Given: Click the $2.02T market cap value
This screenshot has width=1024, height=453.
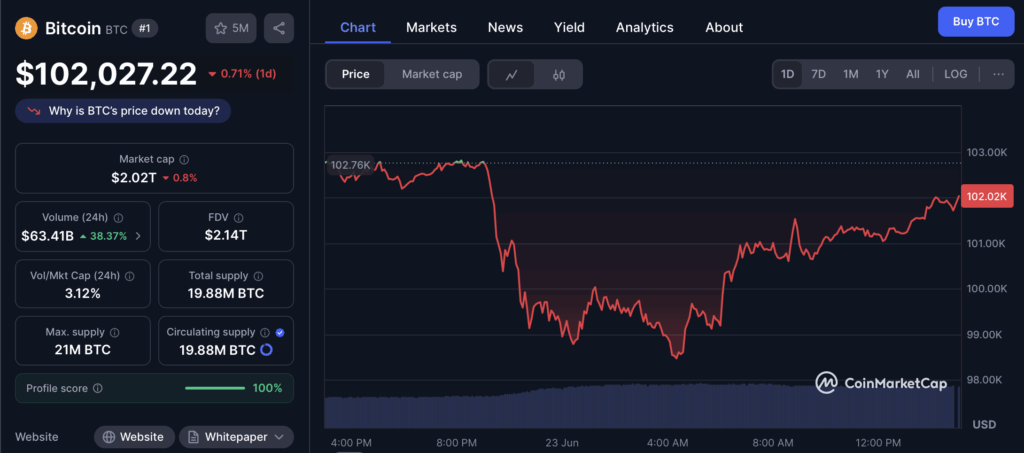Looking at the screenshot, I should 134,177.
